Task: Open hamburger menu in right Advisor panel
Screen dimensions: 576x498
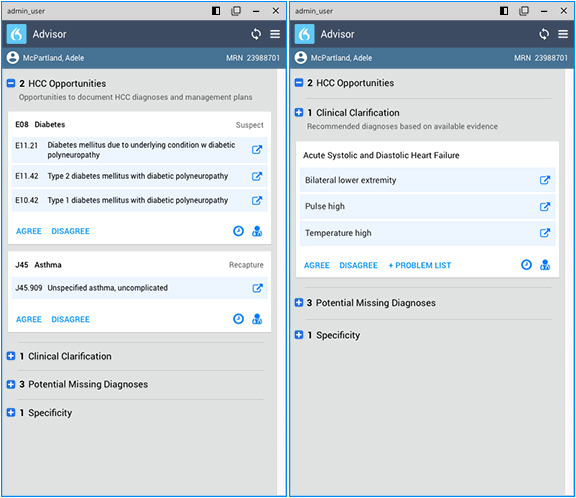Action: click(563, 34)
